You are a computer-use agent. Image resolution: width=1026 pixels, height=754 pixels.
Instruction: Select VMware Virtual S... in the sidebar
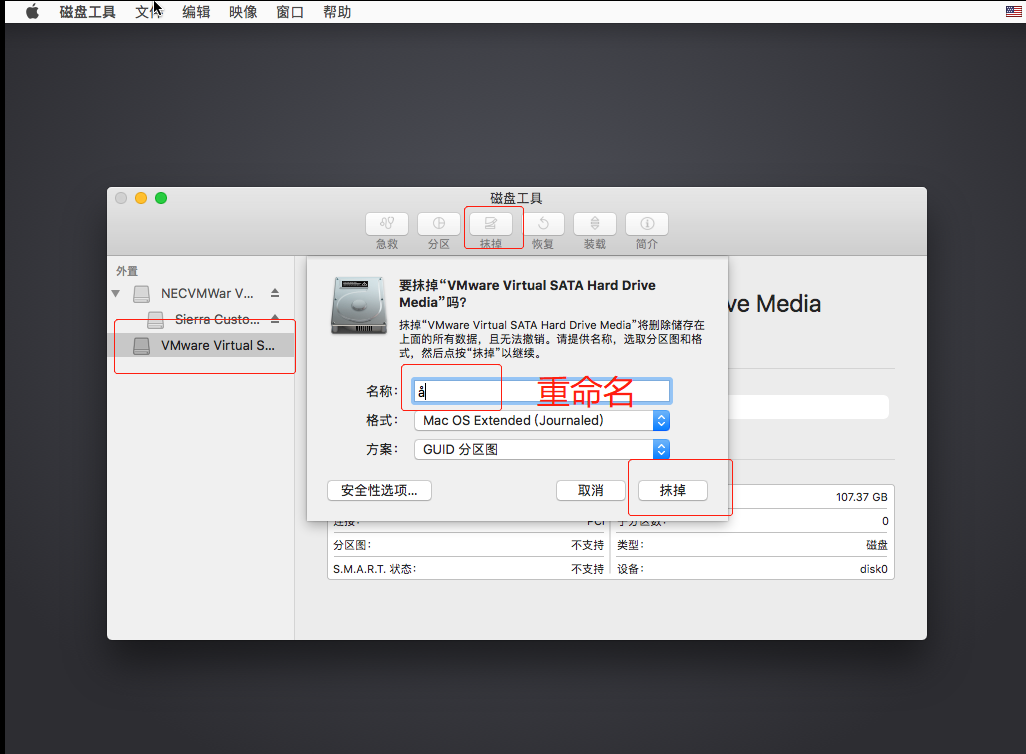tap(201, 346)
